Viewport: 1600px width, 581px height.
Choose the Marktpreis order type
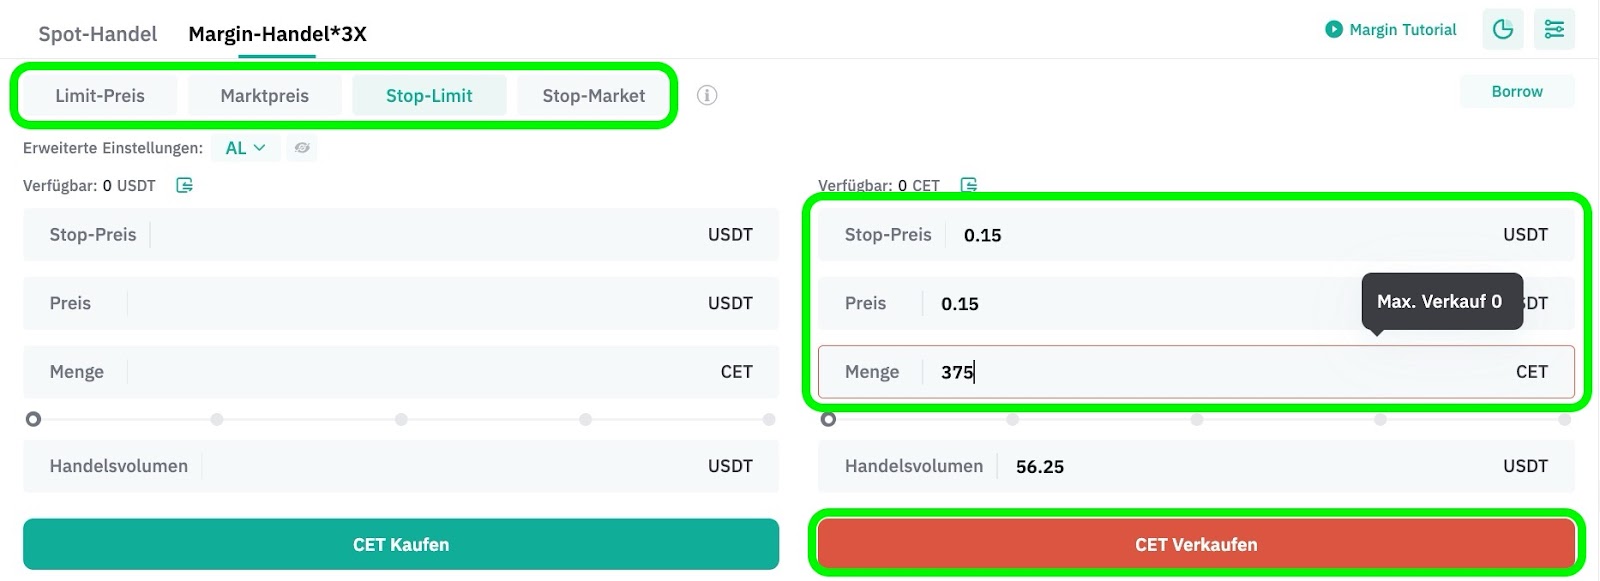click(x=264, y=96)
